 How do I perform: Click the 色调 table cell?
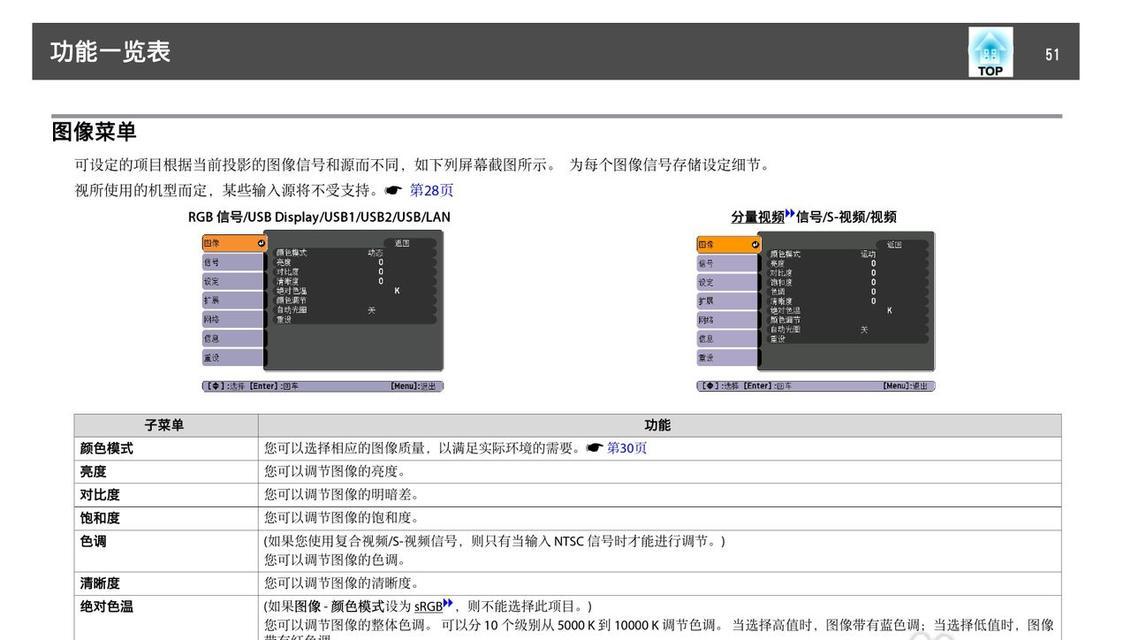point(166,551)
